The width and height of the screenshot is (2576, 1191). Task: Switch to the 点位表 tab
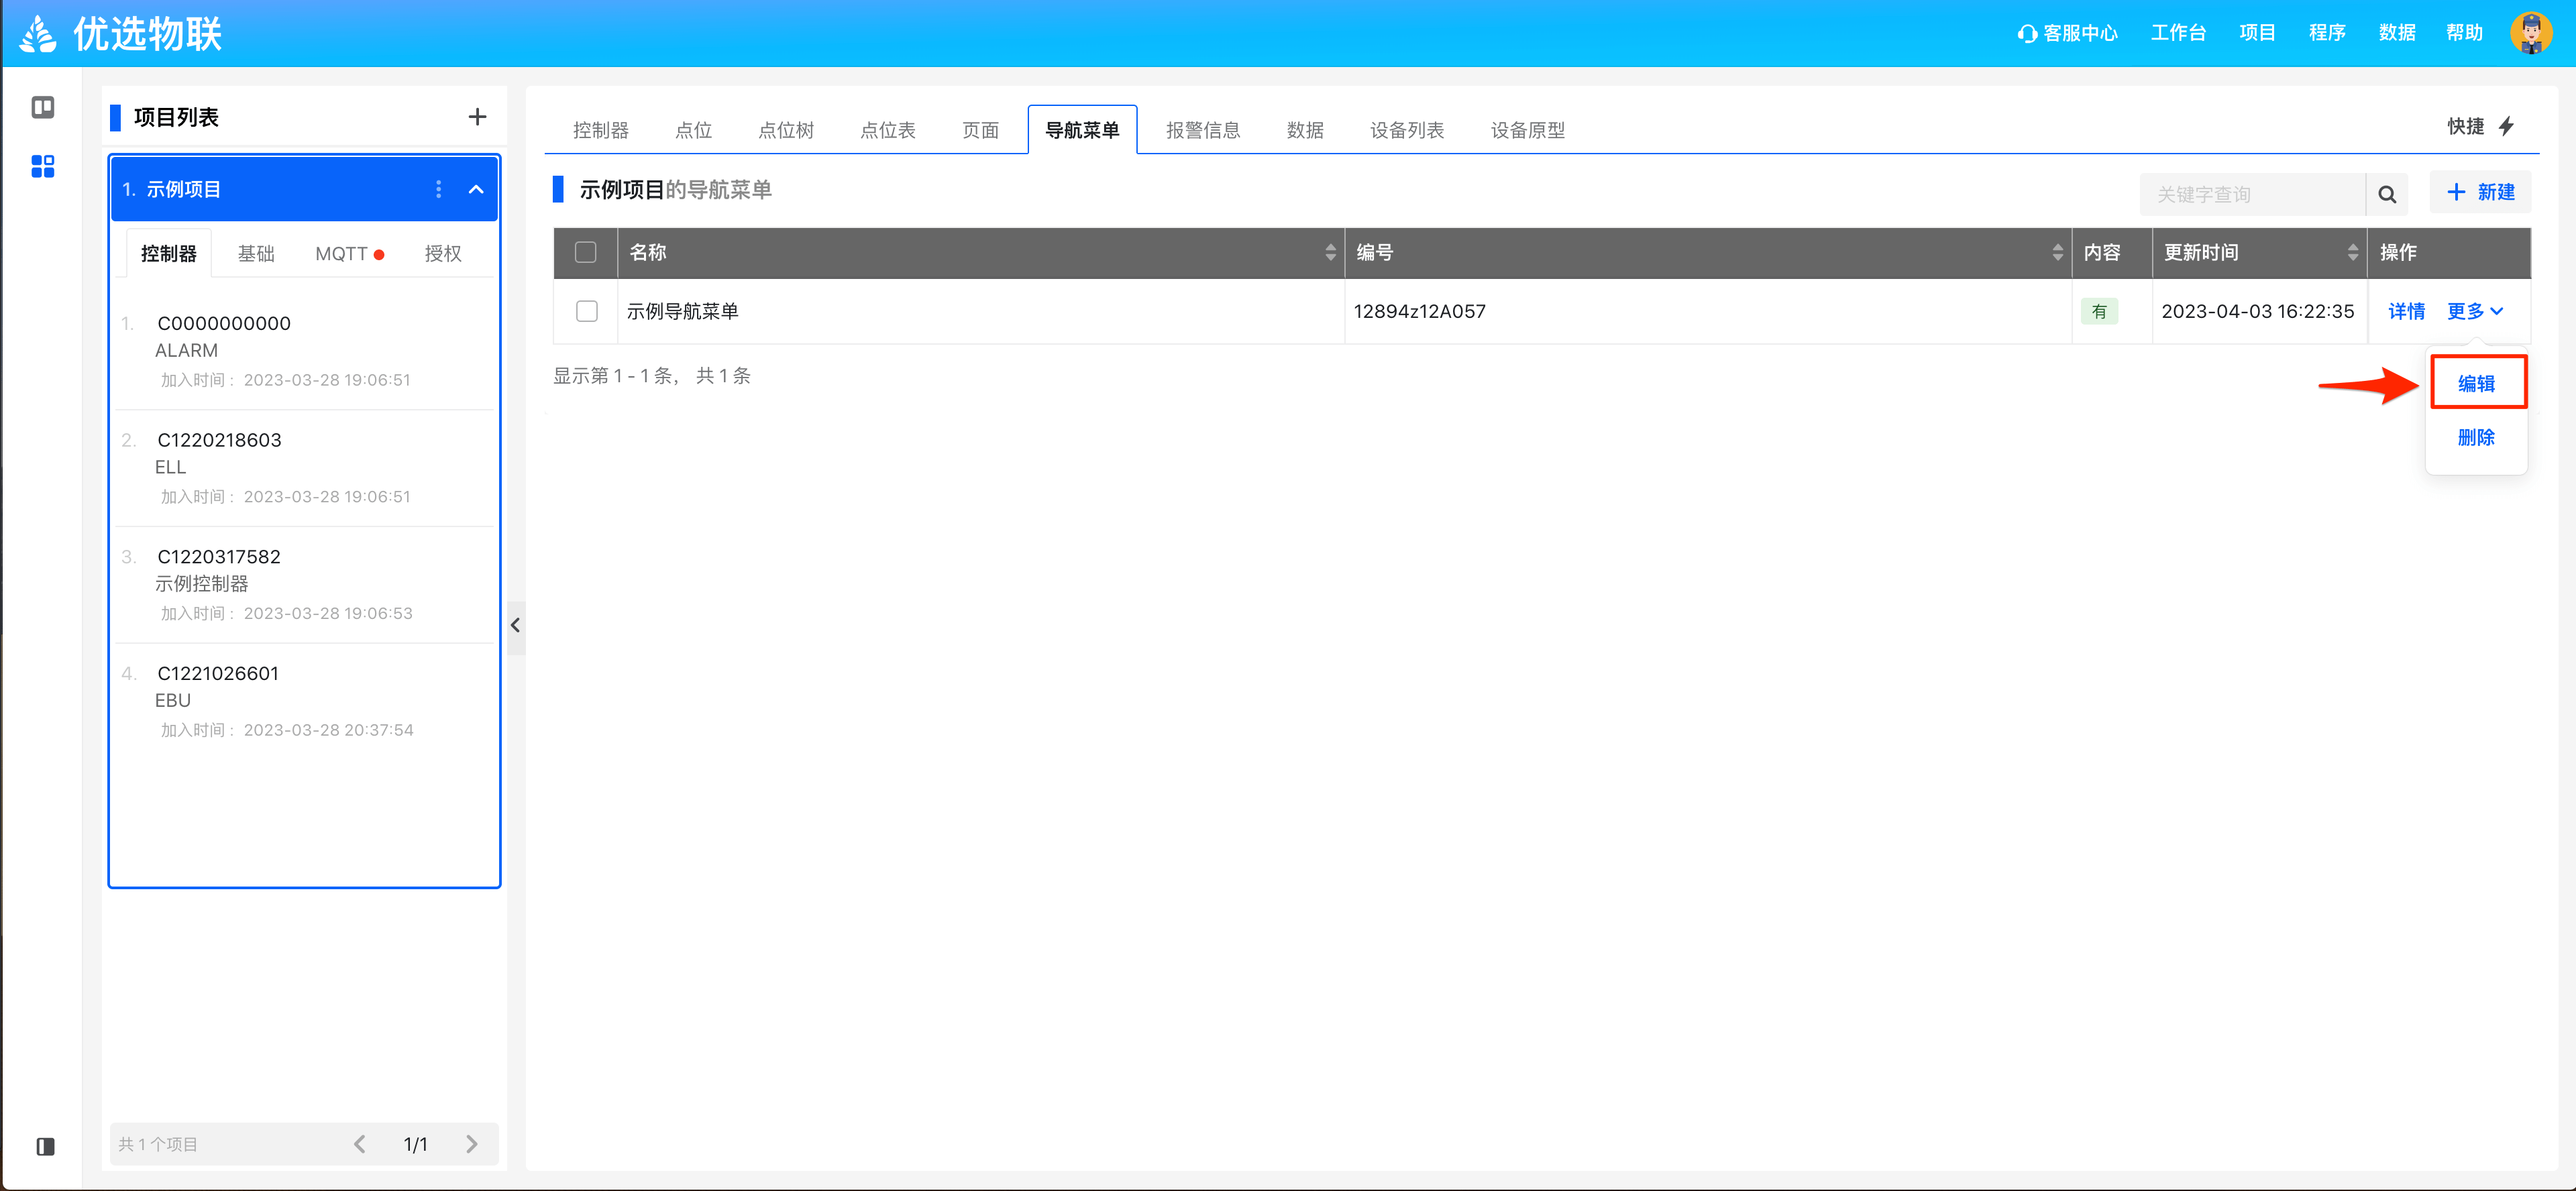click(888, 130)
